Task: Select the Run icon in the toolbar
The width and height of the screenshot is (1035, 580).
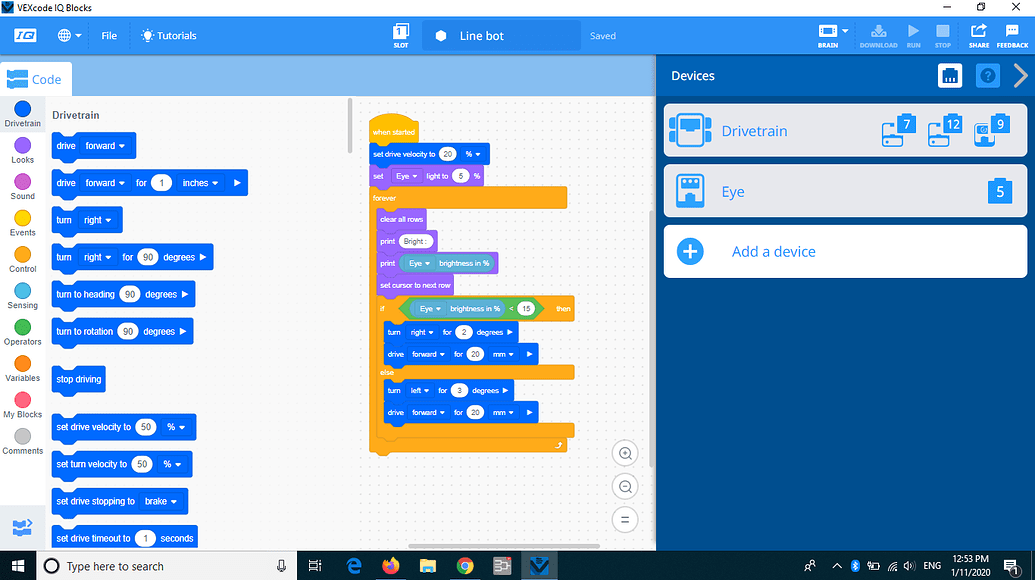Action: (913, 33)
